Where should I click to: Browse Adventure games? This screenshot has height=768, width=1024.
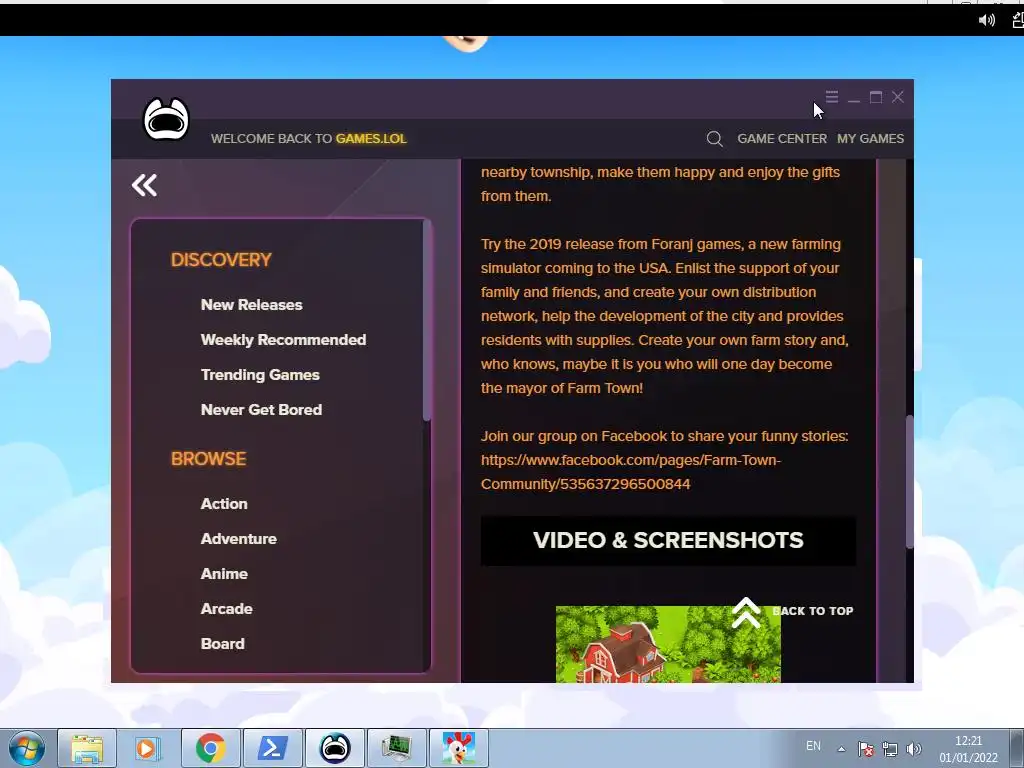point(238,539)
